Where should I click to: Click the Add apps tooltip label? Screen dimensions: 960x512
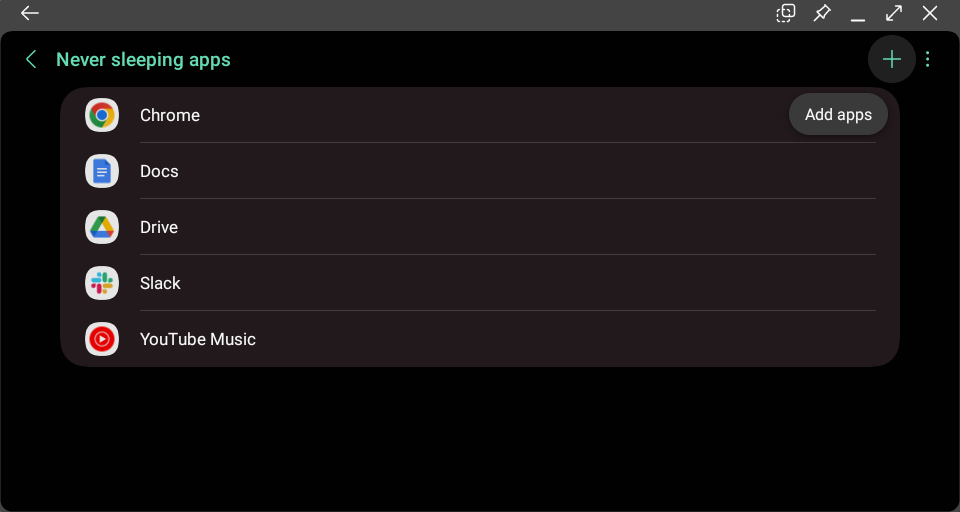point(838,114)
